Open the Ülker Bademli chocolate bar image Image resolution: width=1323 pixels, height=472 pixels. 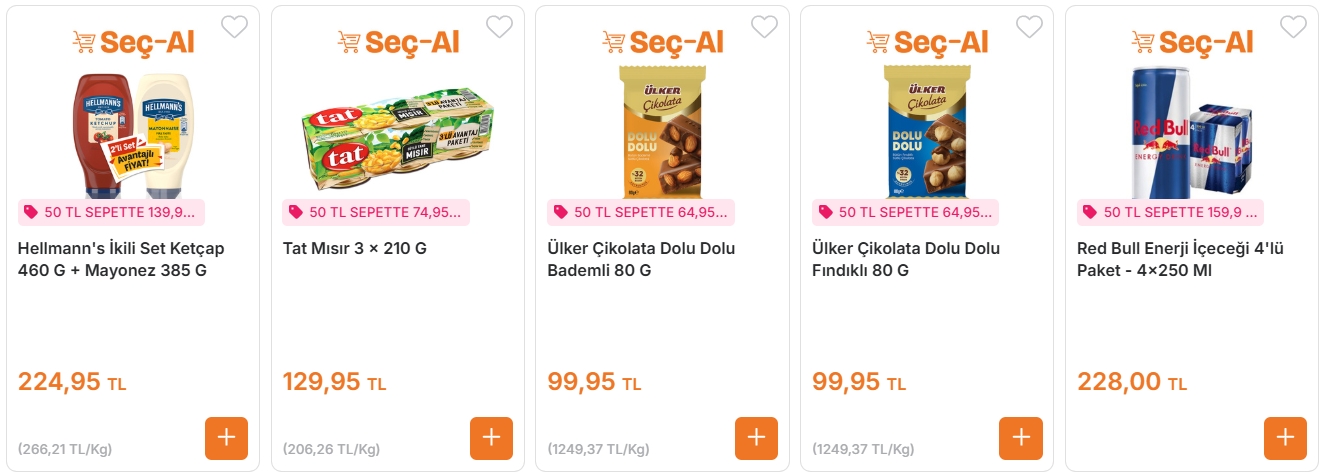(662, 131)
